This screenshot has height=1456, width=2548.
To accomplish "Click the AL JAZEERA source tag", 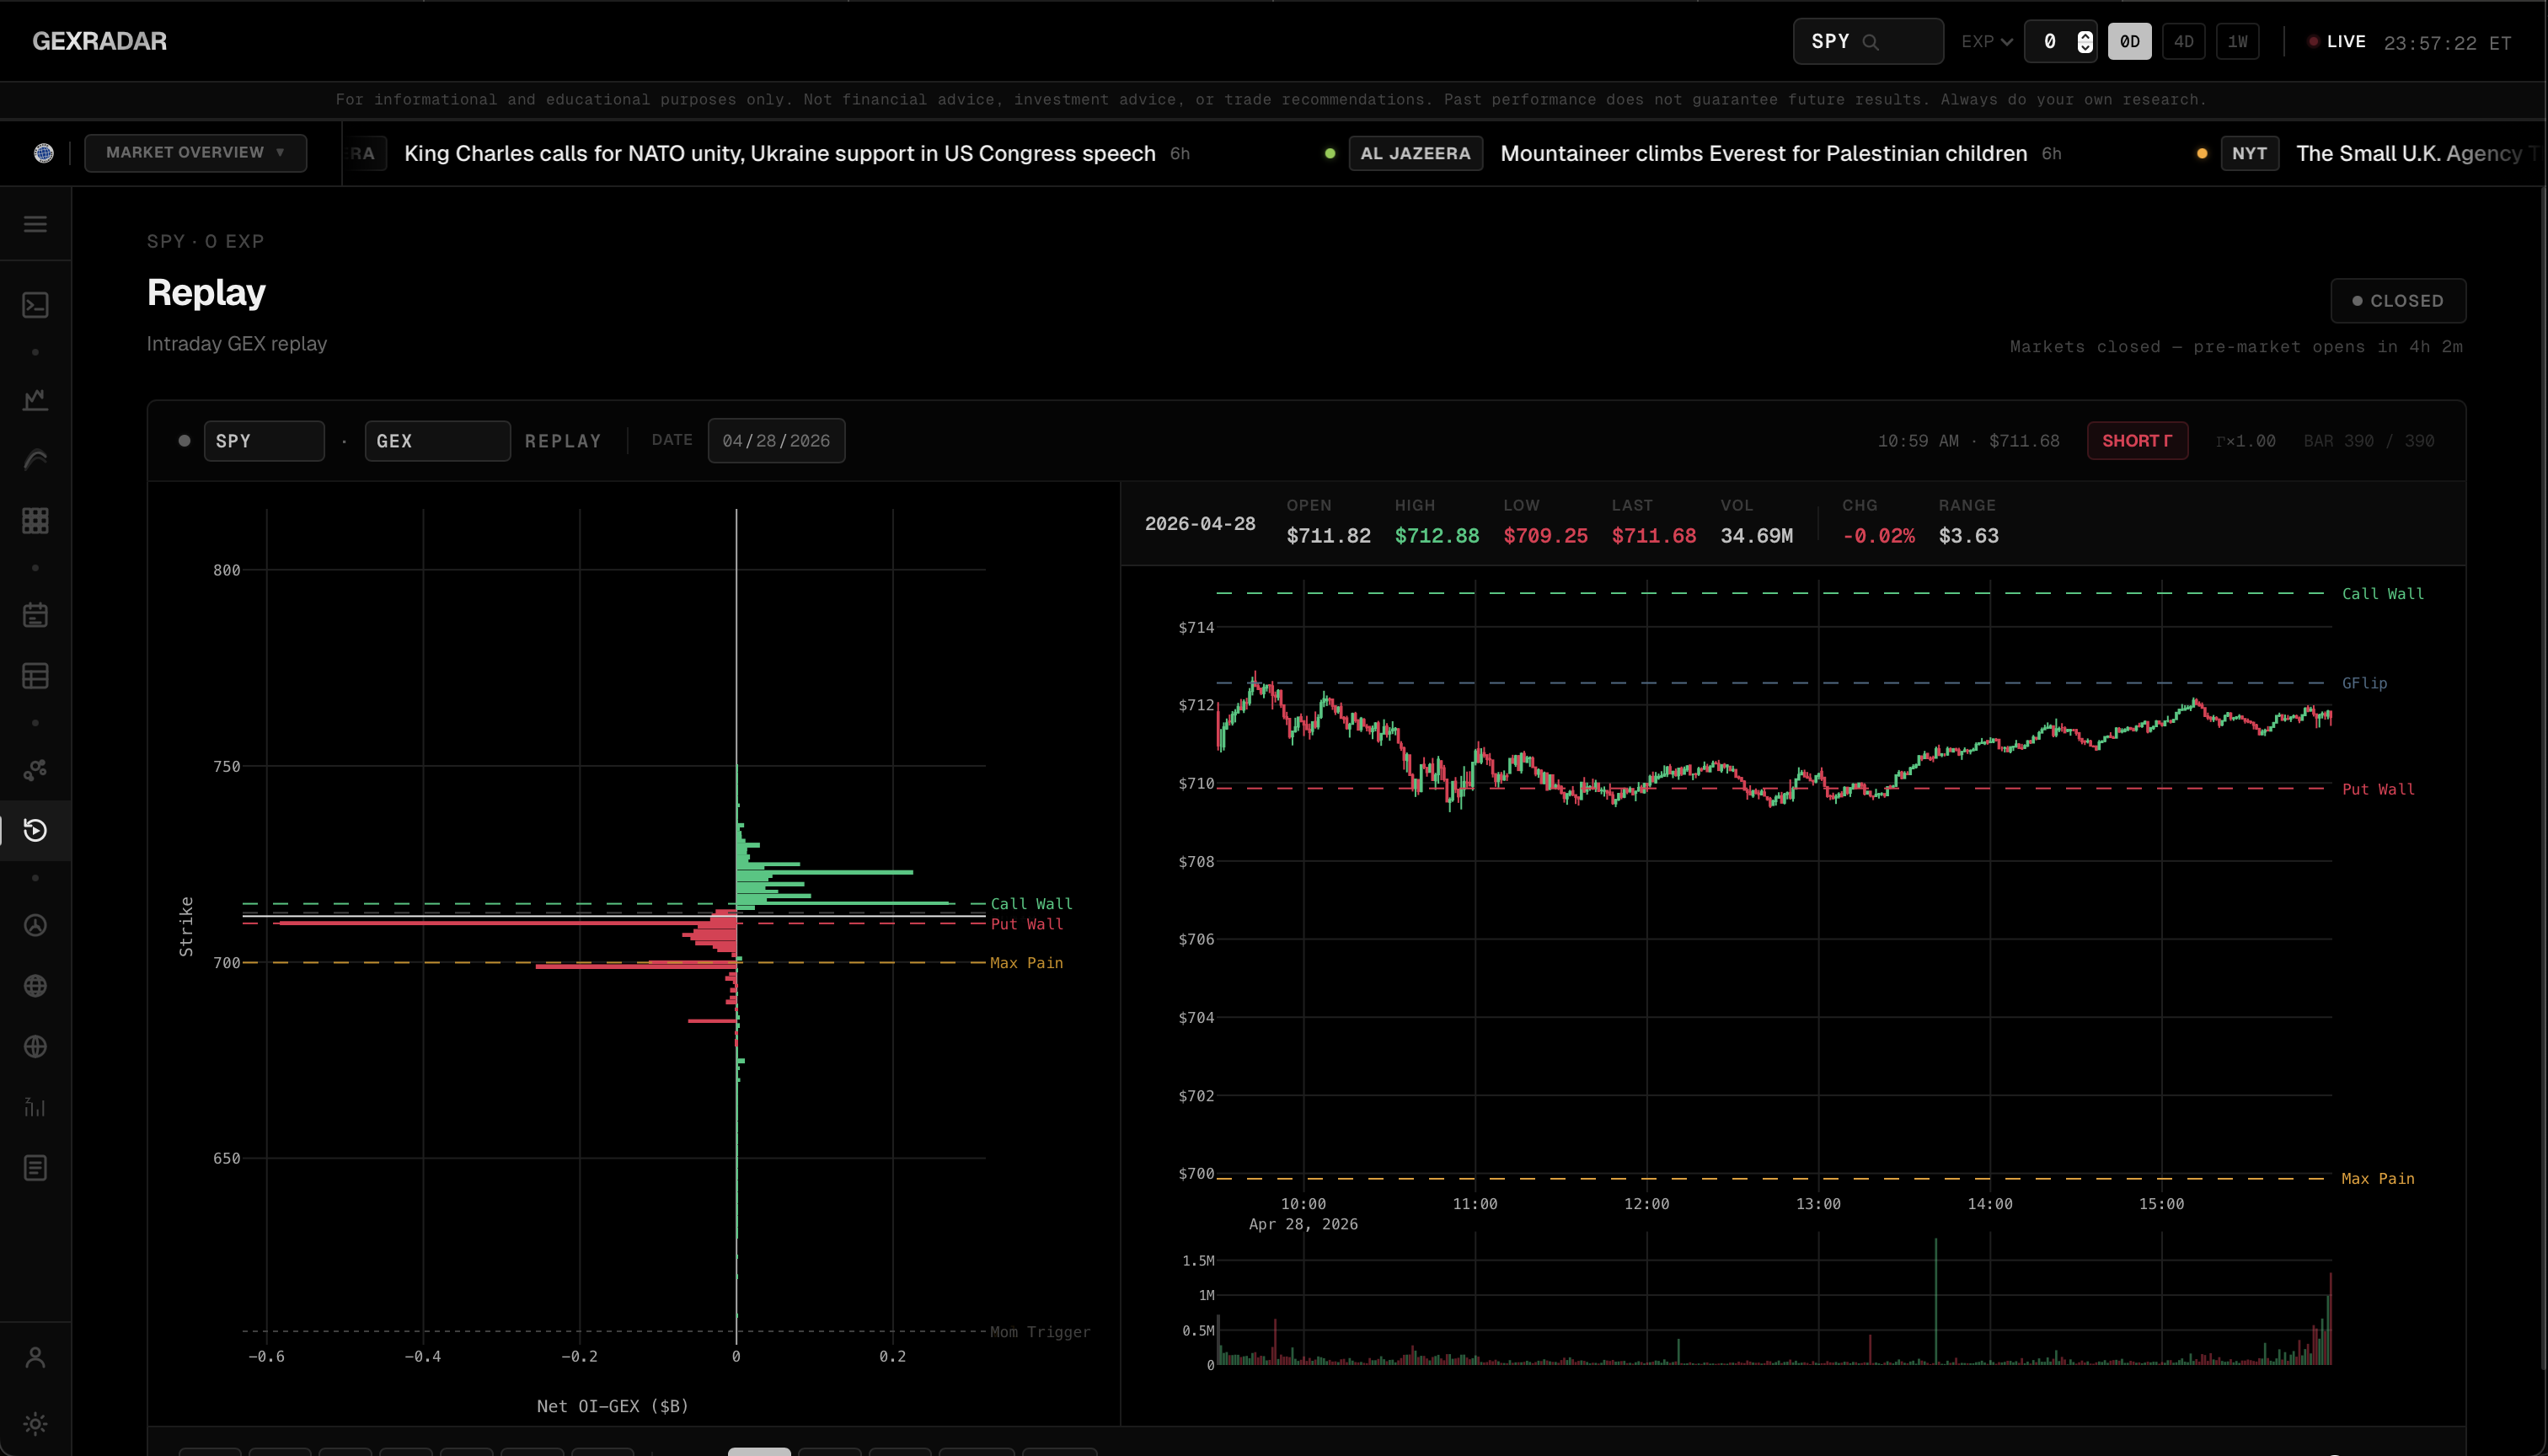I will [1415, 153].
